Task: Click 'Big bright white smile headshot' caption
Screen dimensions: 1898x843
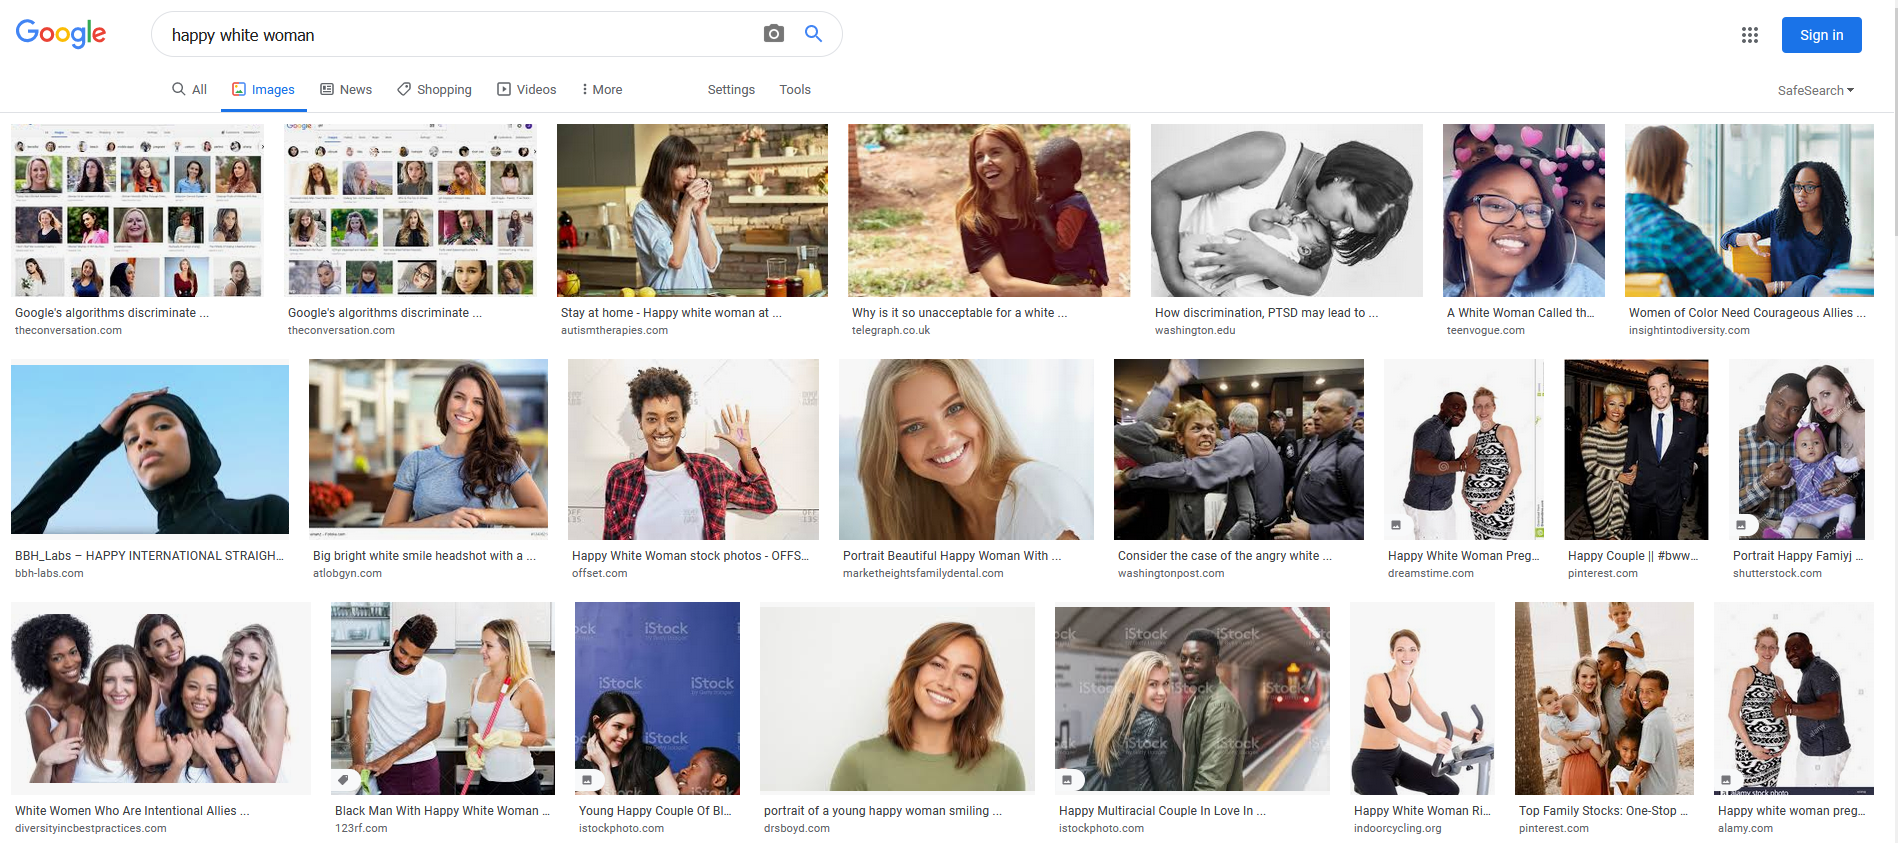Action: (x=424, y=556)
